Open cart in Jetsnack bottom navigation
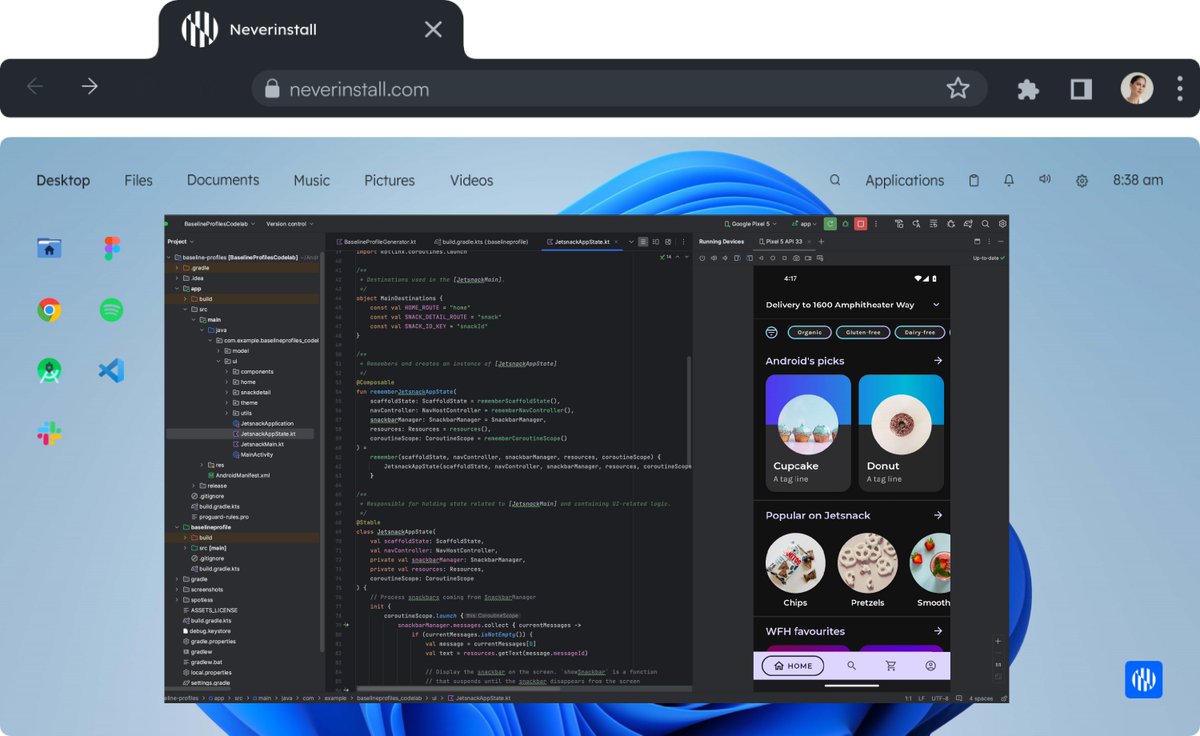Image resolution: width=1200 pixels, height=736 pixels. pos(891,665)
